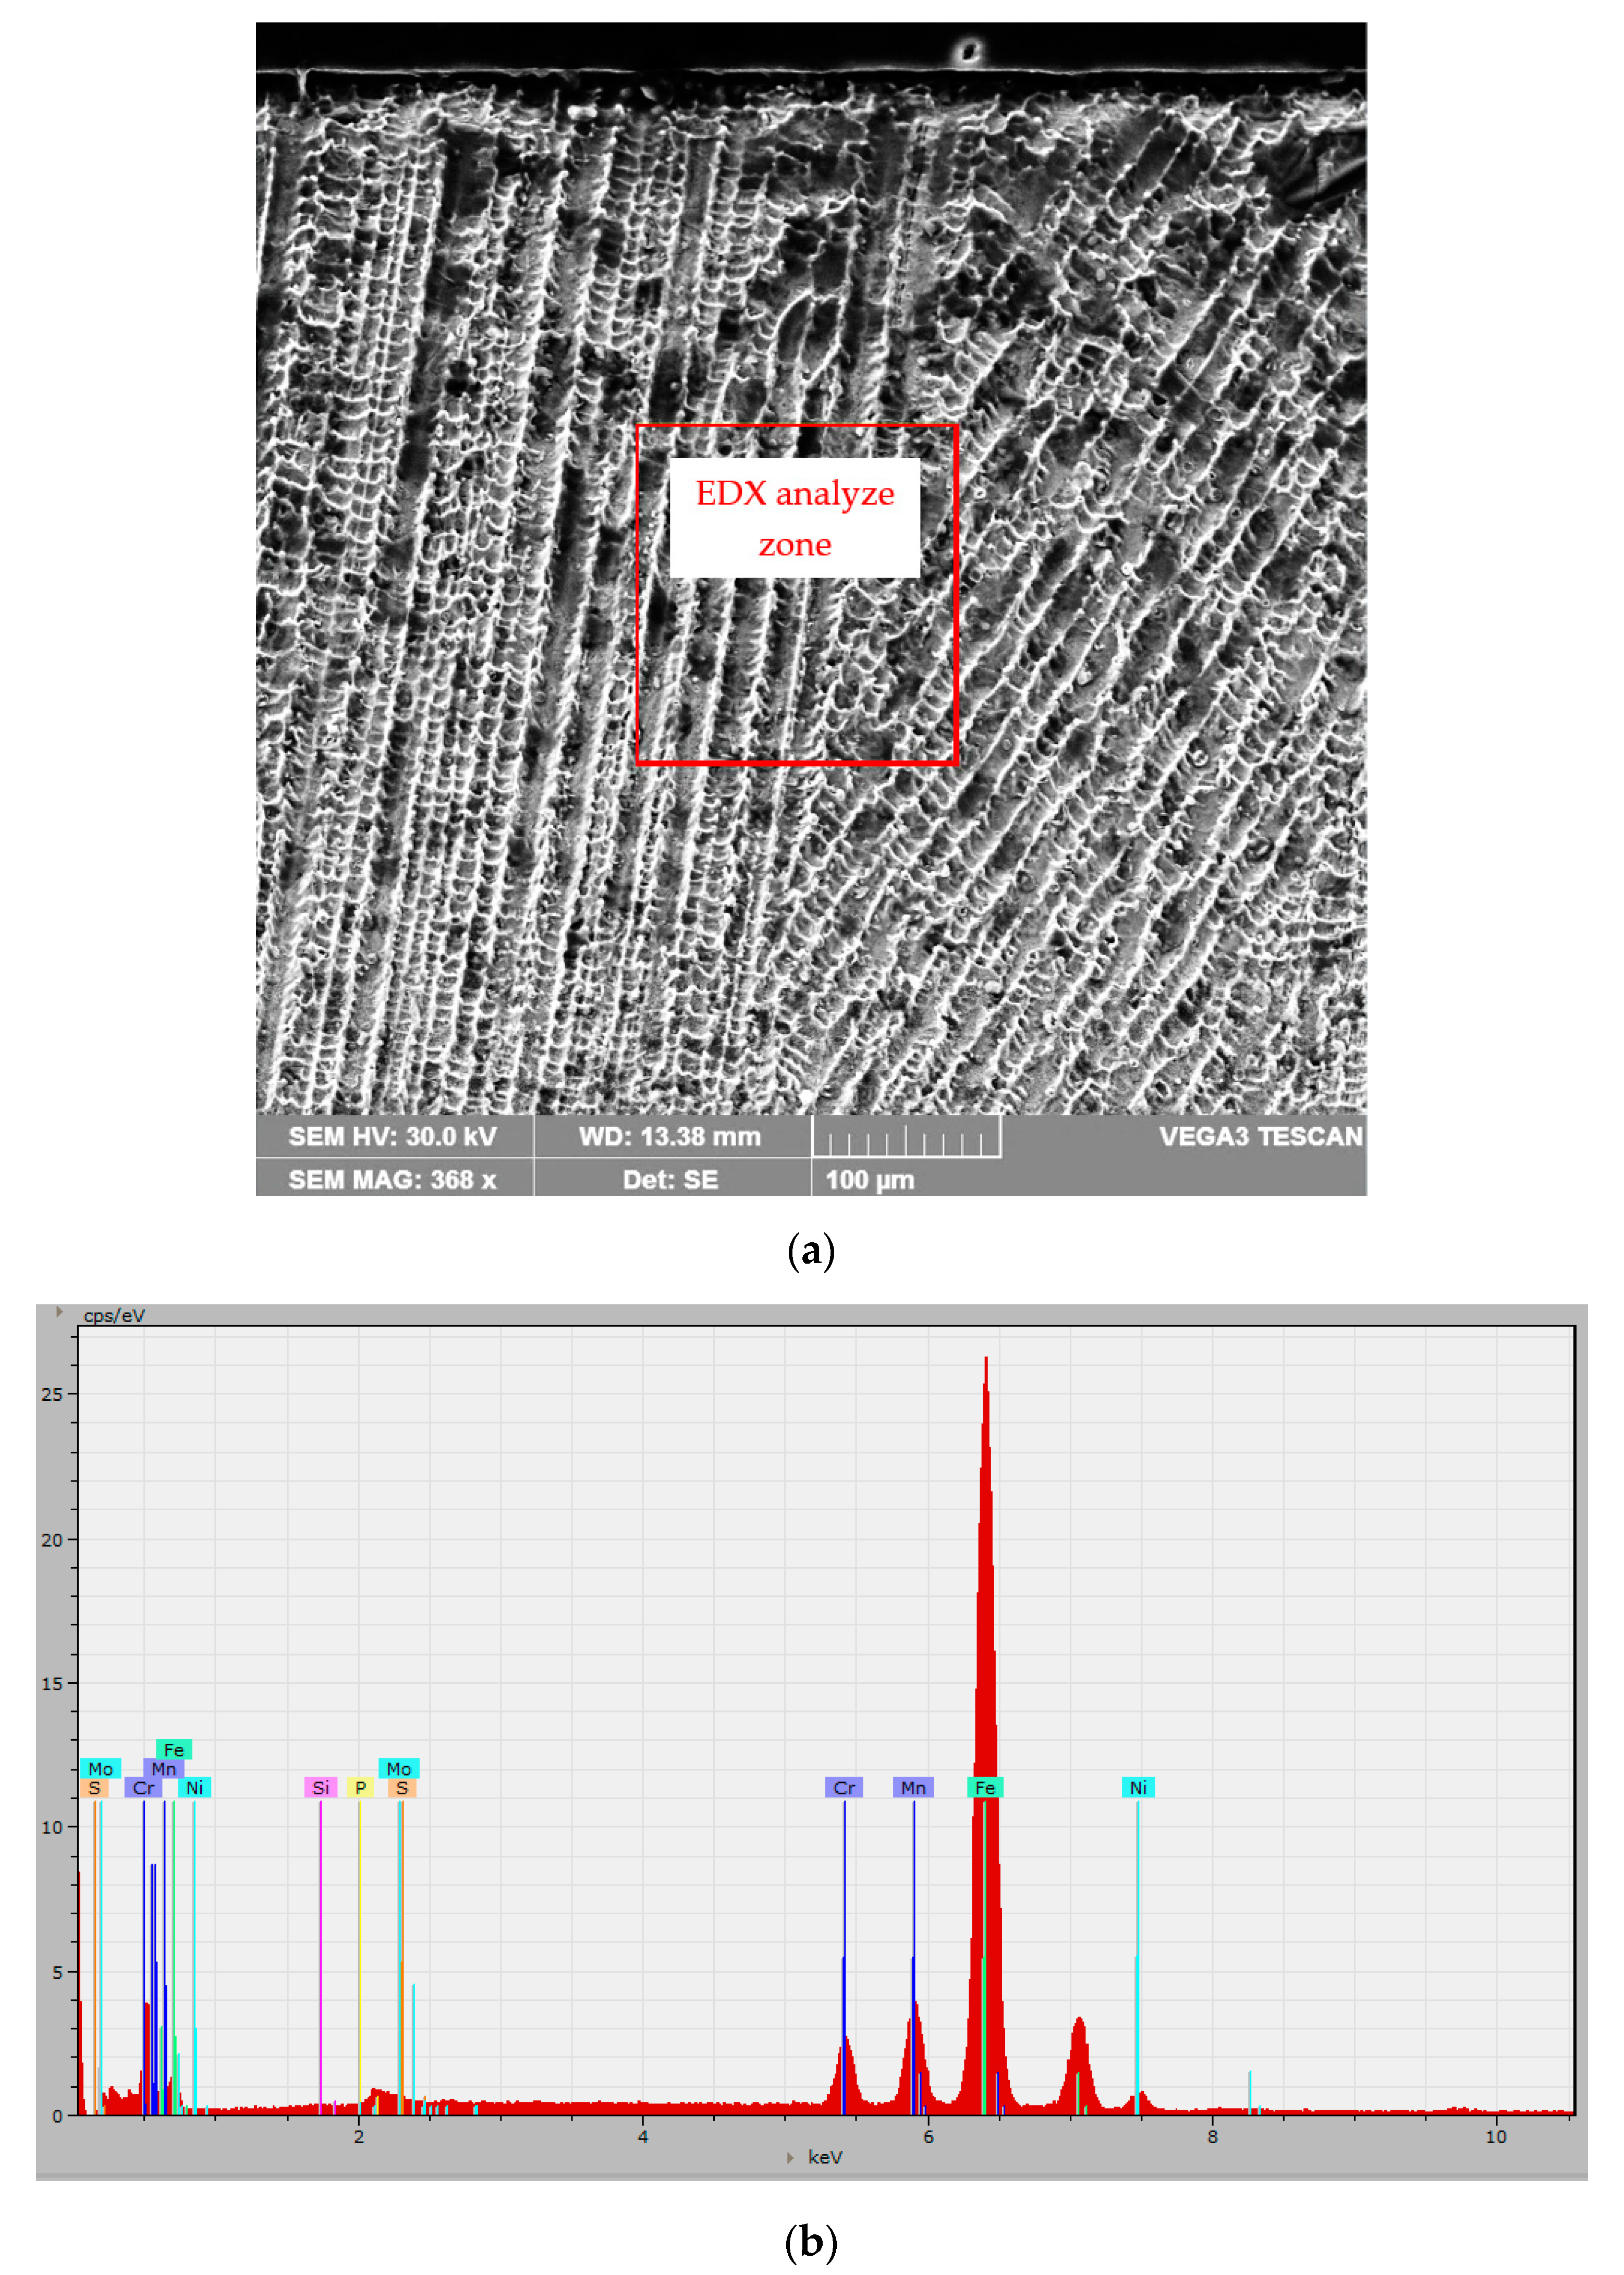The height and width of the screenshot is (2275, 1624).
Task: Click the Ni label near 7.5 keV
Action: pos(1138,1787)
